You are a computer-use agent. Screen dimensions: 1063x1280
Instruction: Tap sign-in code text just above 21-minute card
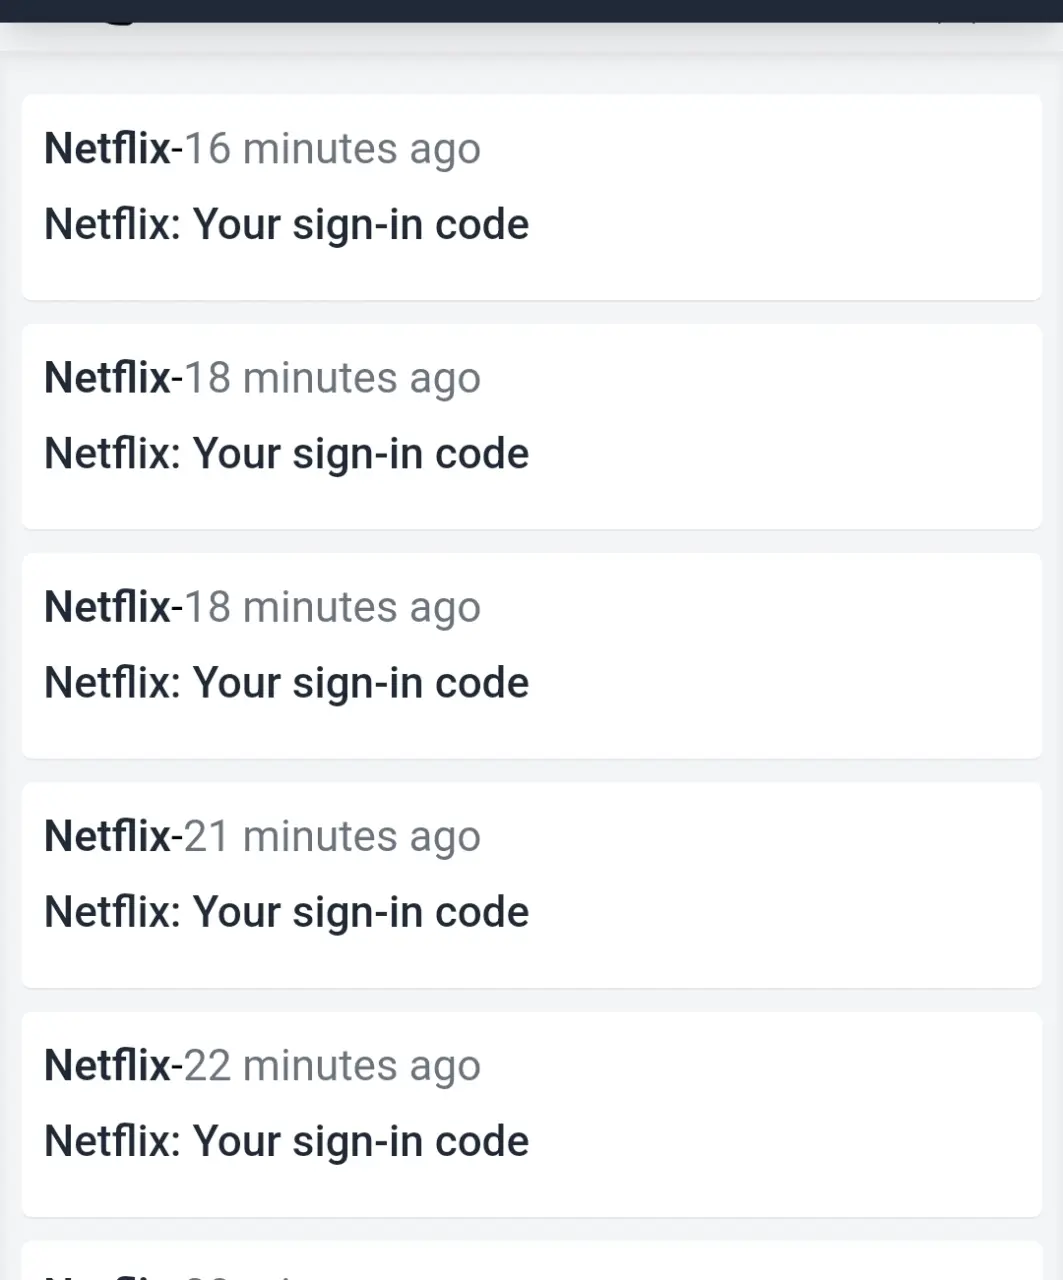286,683
